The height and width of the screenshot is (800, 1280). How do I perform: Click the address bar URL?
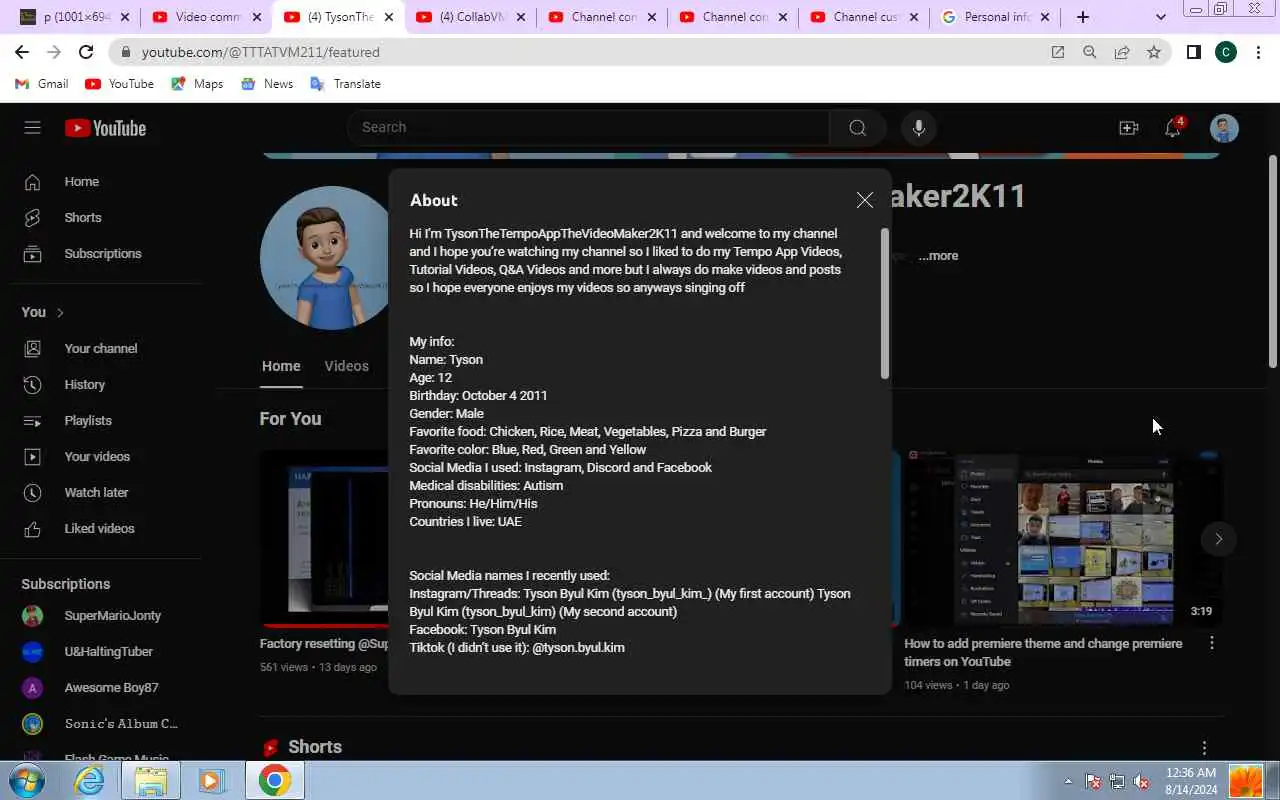click(x=261, y=52)
